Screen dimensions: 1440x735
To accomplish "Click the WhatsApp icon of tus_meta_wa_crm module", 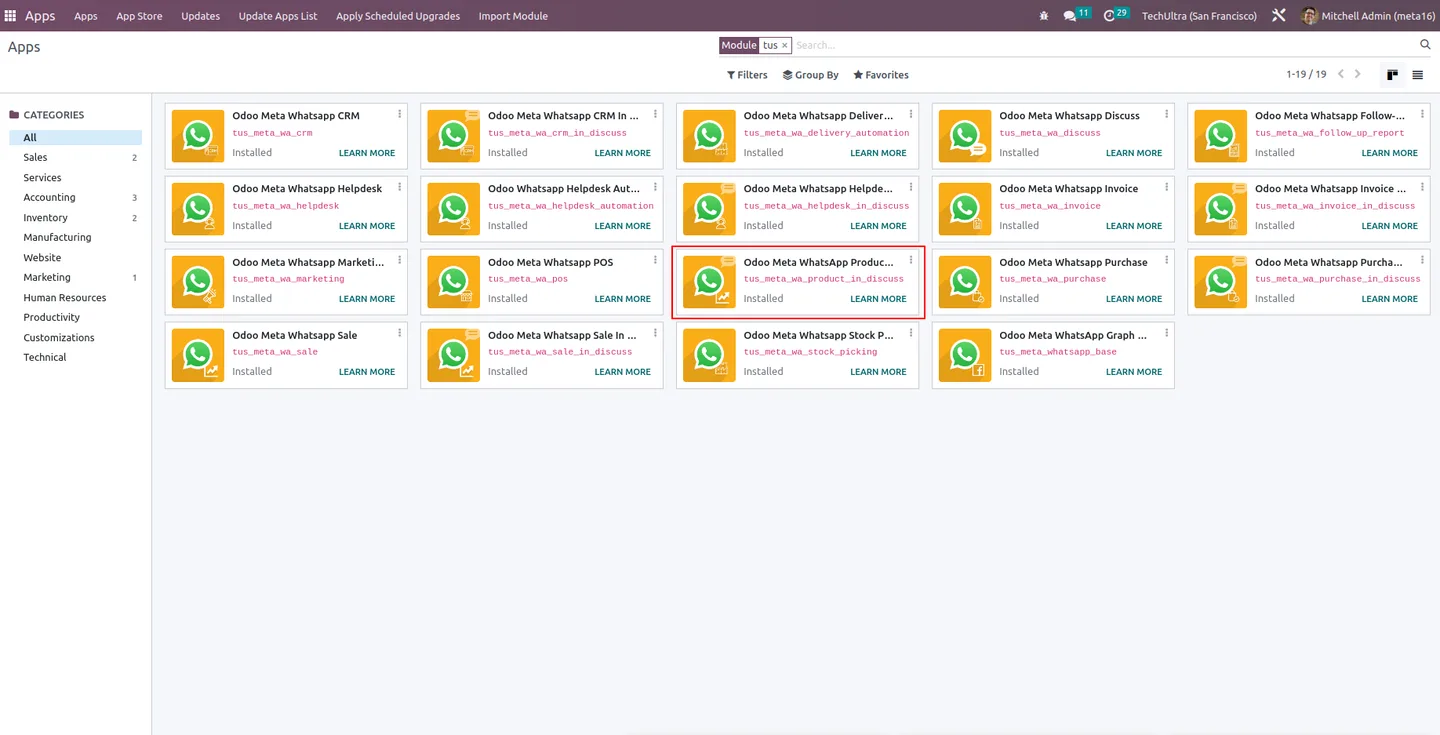I will click(x=198, y=136).
